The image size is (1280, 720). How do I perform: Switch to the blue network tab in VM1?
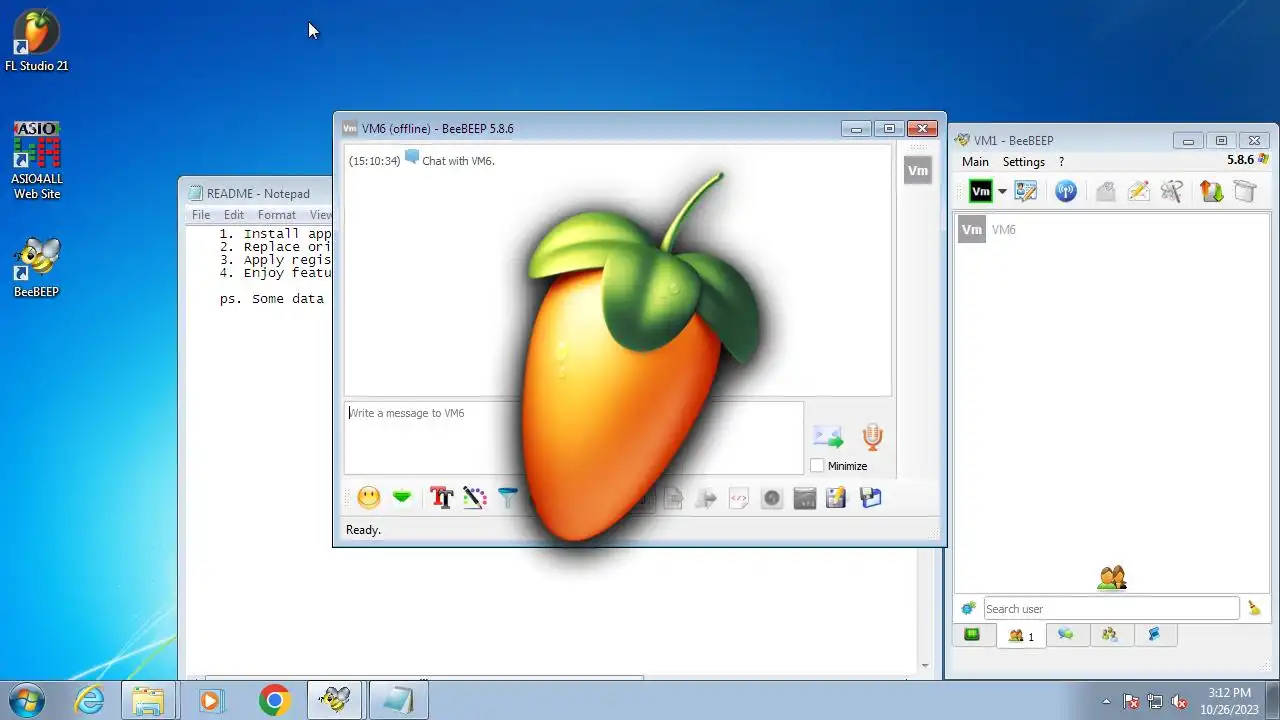(1154, 634)
